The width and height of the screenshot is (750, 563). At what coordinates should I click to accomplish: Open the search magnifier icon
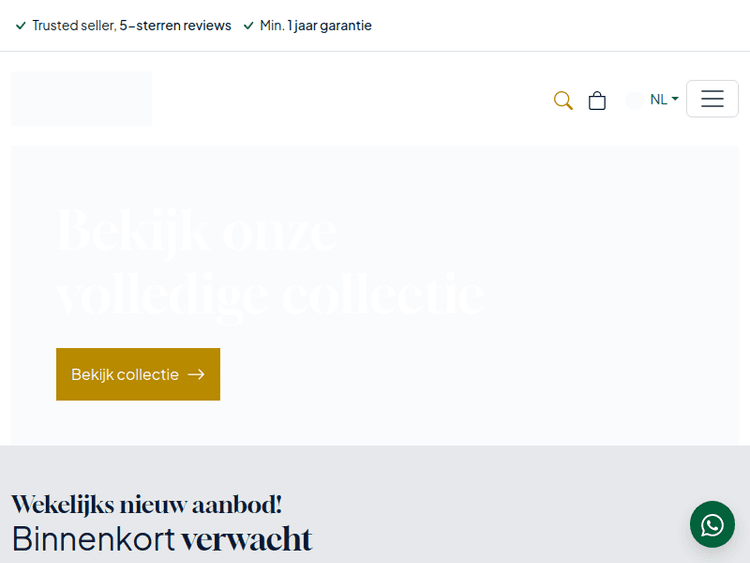coord(563,100)
